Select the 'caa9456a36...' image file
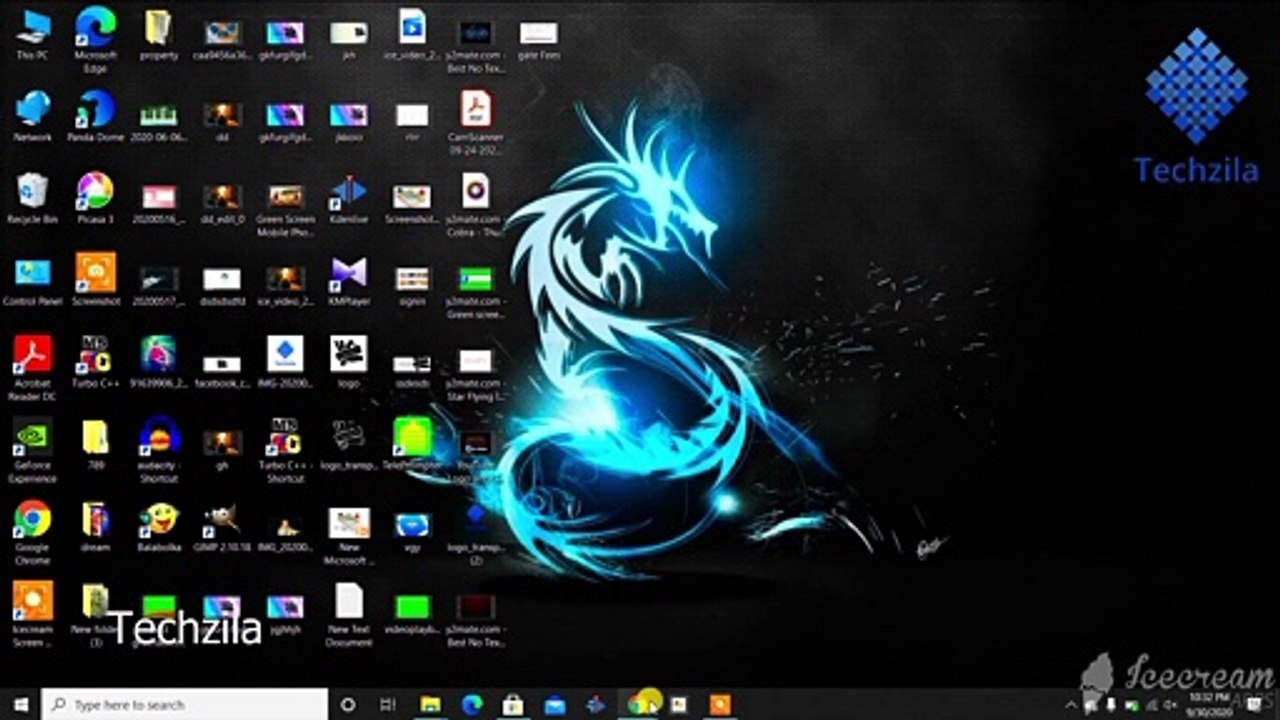The height and width of the screenshot is (720, 1280). pyautogui.click(x=221, y=40)
